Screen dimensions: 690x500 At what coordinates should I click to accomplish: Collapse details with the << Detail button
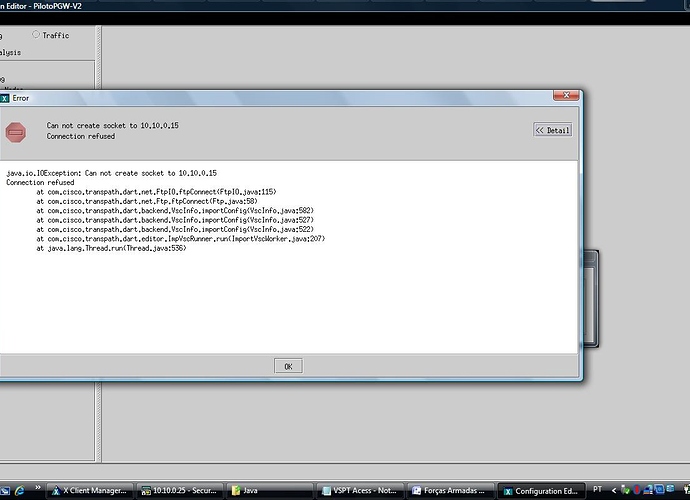tap(553, 130)
